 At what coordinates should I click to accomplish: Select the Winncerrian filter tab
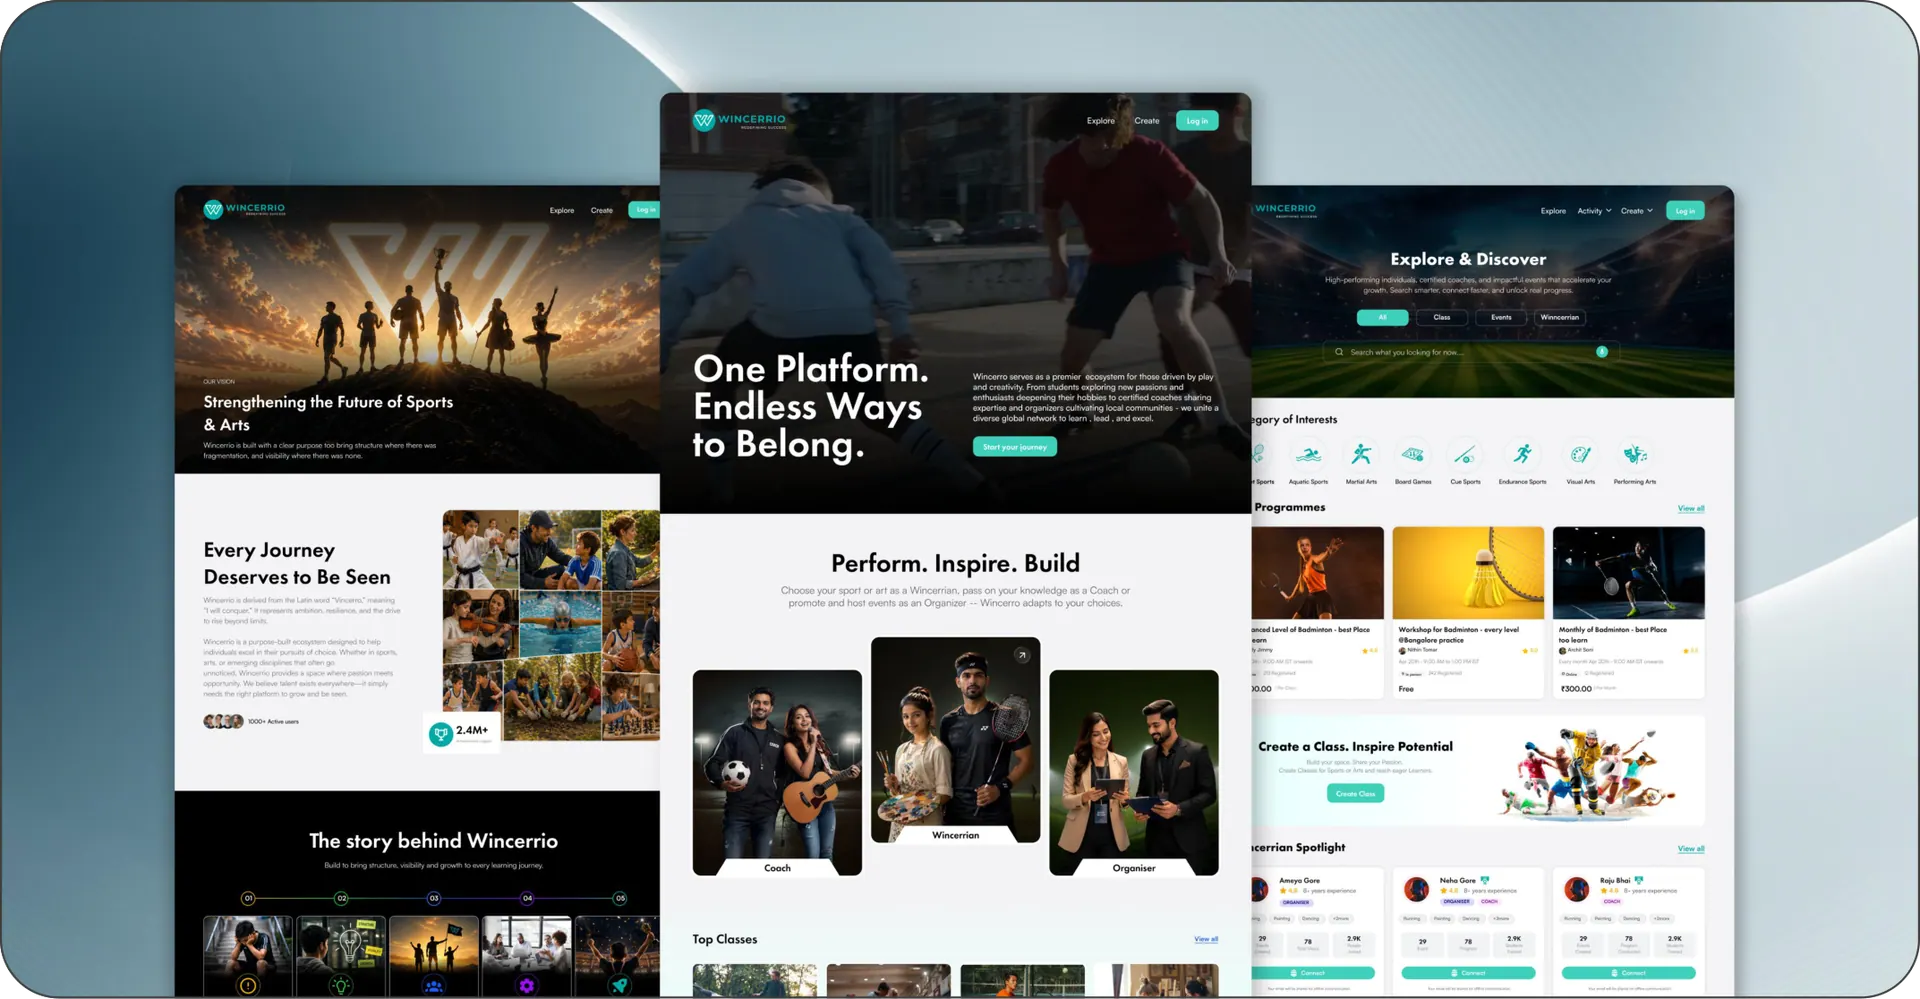coord(1560,318)
